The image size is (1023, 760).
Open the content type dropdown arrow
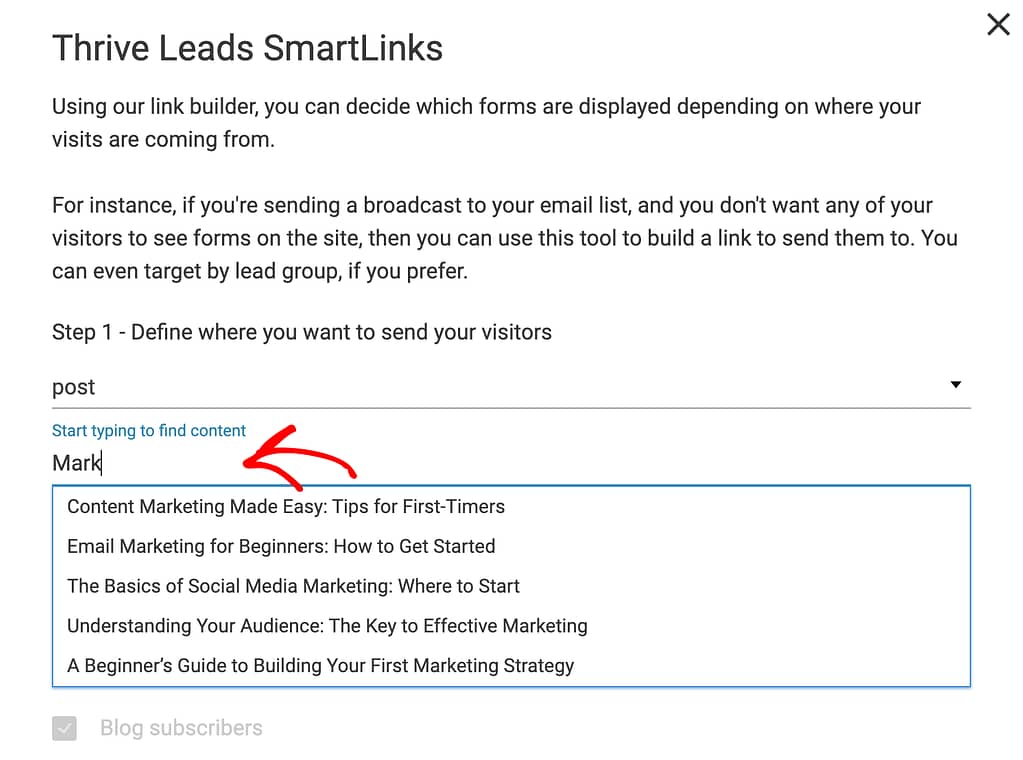coord(955,385)
